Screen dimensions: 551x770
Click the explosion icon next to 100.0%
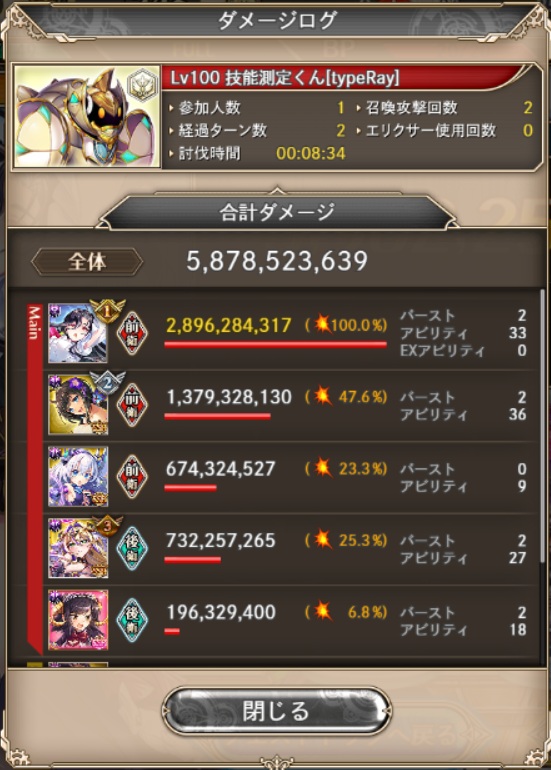[322, 325]
